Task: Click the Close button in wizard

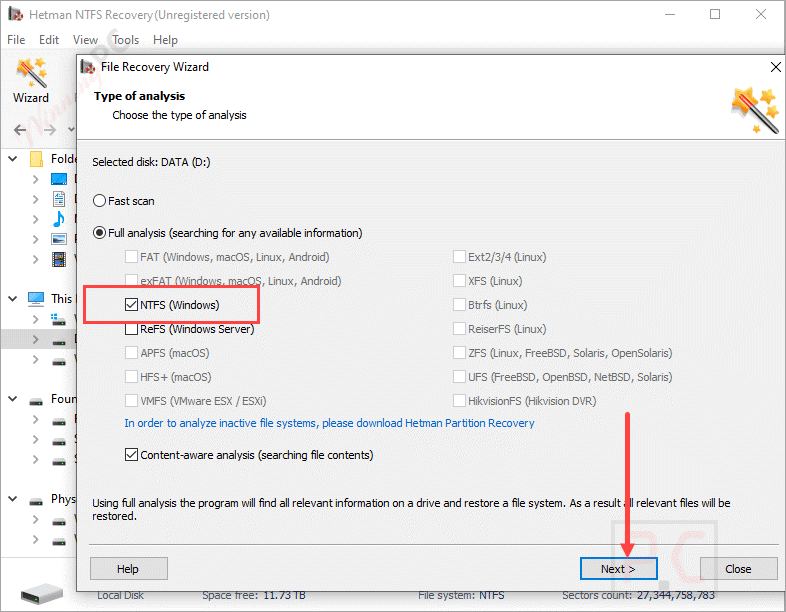Action: point(738,569)
